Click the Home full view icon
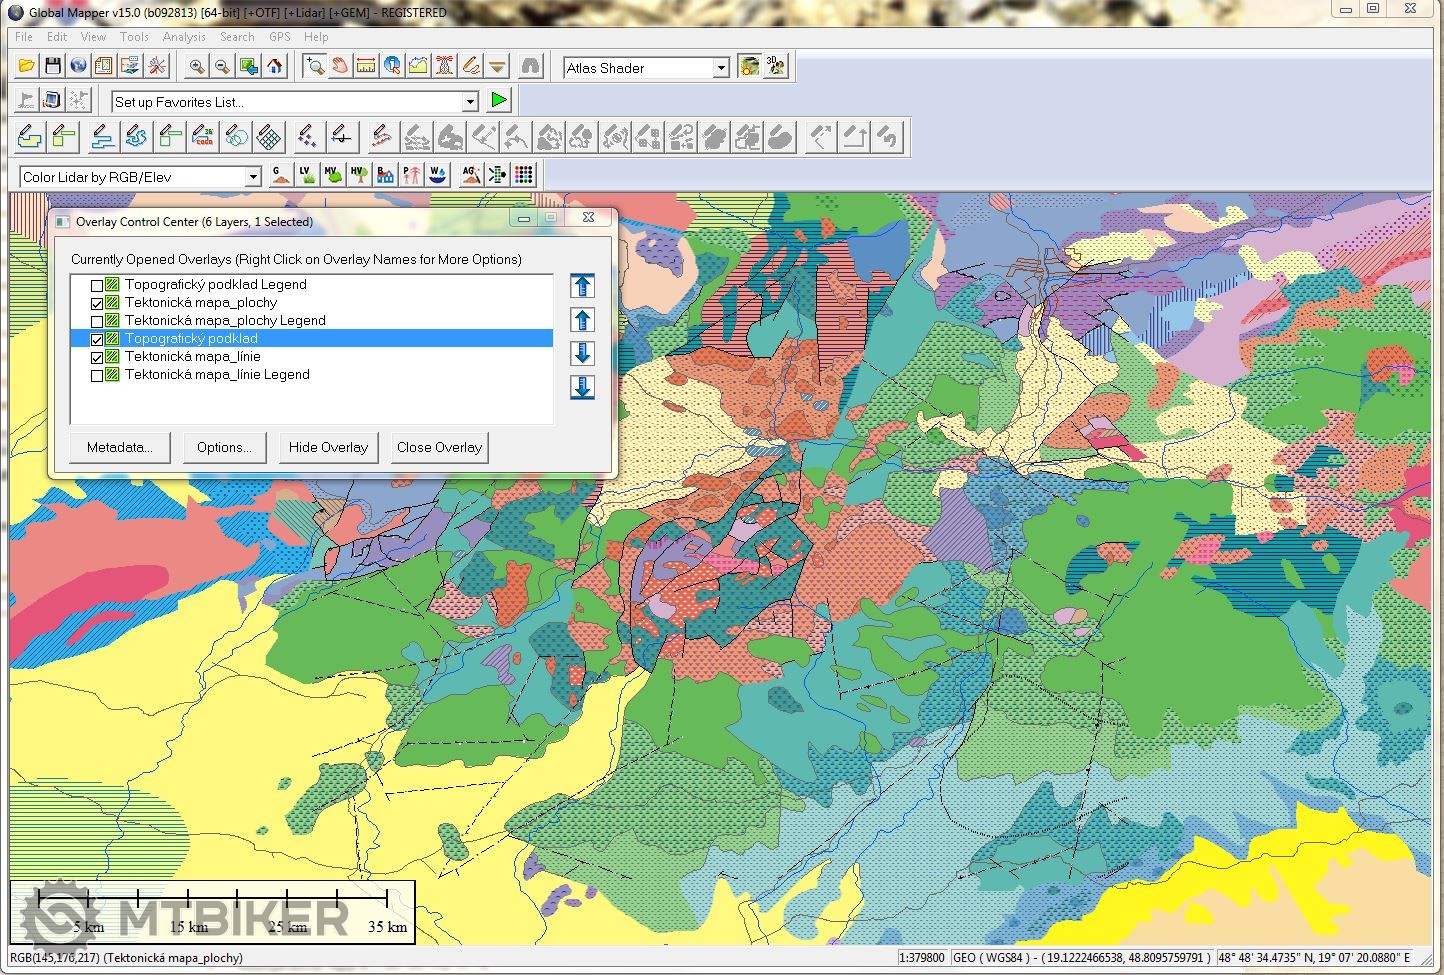1444x975 pixels. pyautogui.click(x=275, y=67)
